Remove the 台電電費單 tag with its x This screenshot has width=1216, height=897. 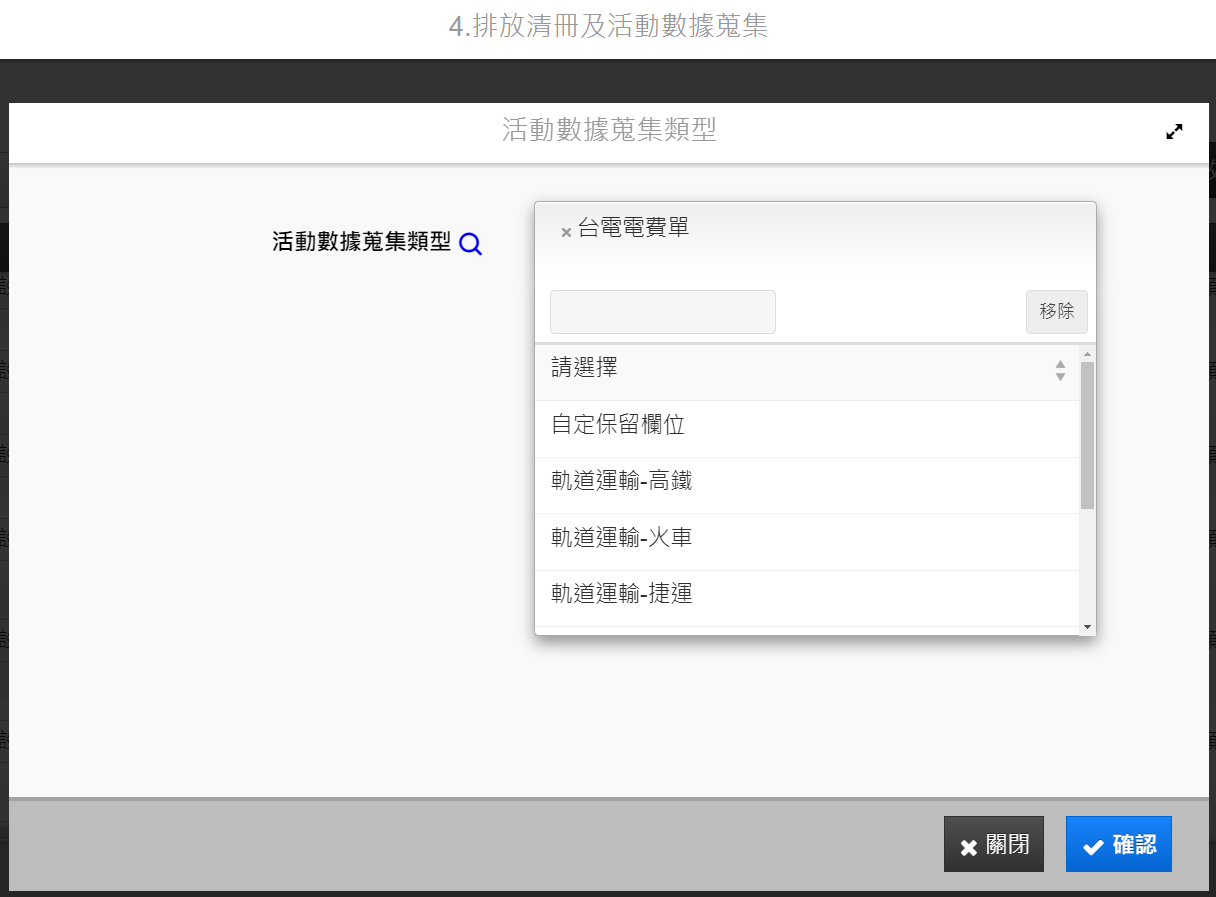566,232
